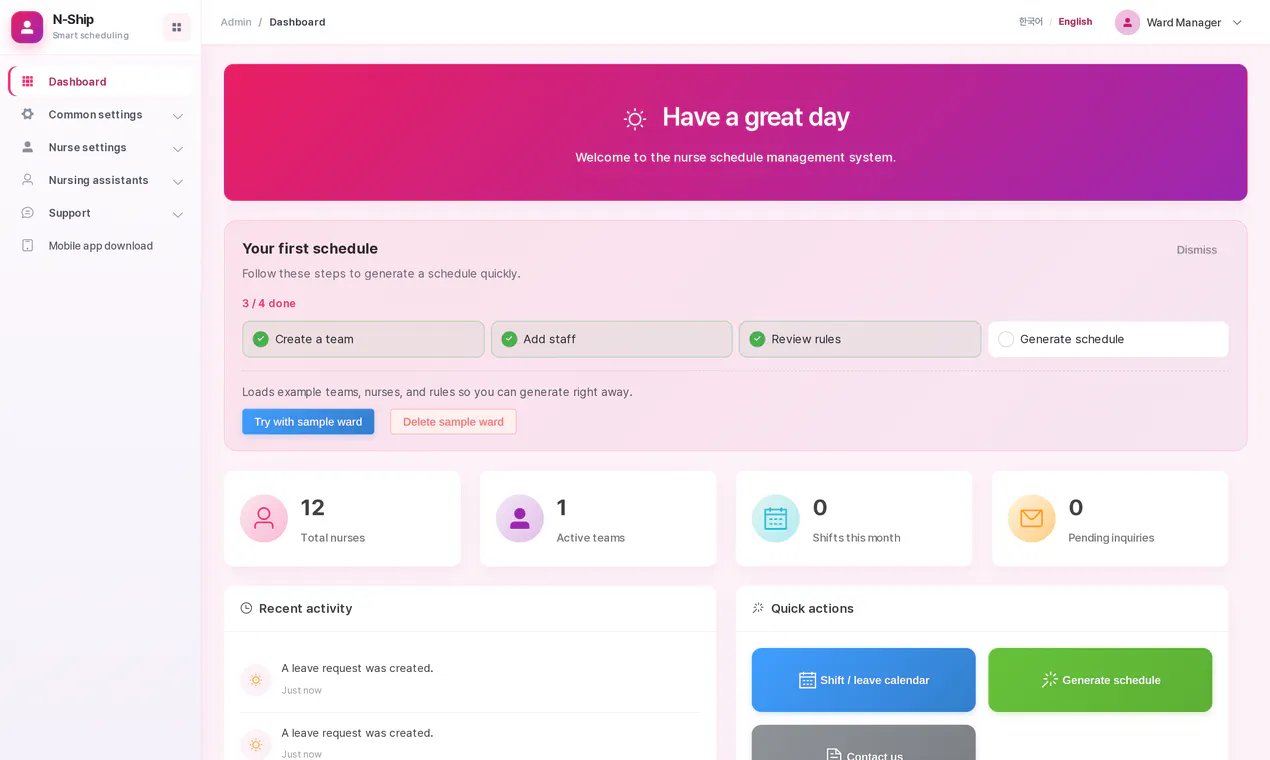Click the sun icon beside first leave request
This screenshot has width=1270, height=760.
click(x=256, y=680)
